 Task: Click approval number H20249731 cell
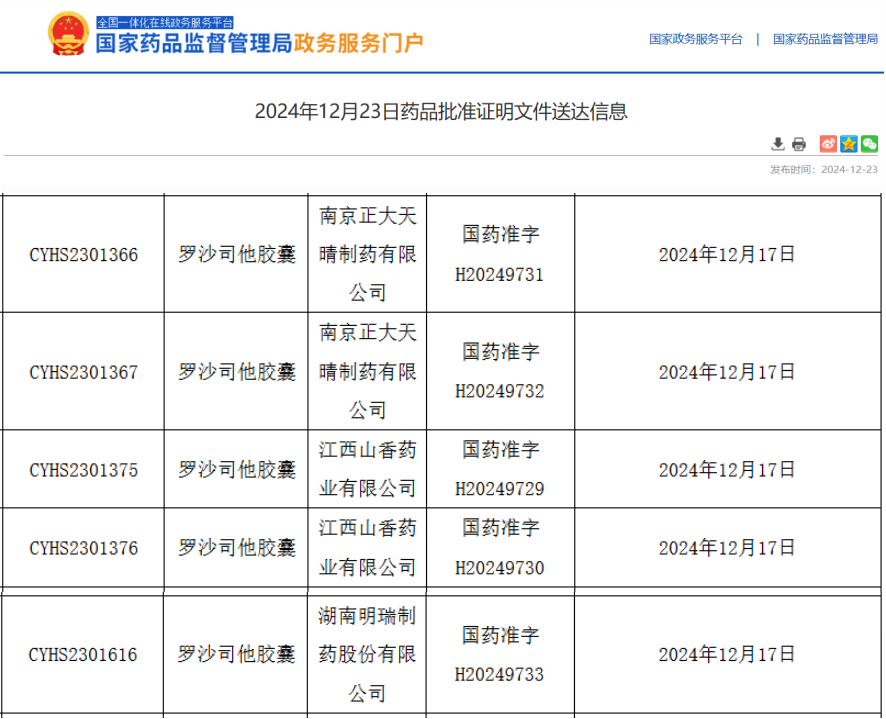pos(500,254)
